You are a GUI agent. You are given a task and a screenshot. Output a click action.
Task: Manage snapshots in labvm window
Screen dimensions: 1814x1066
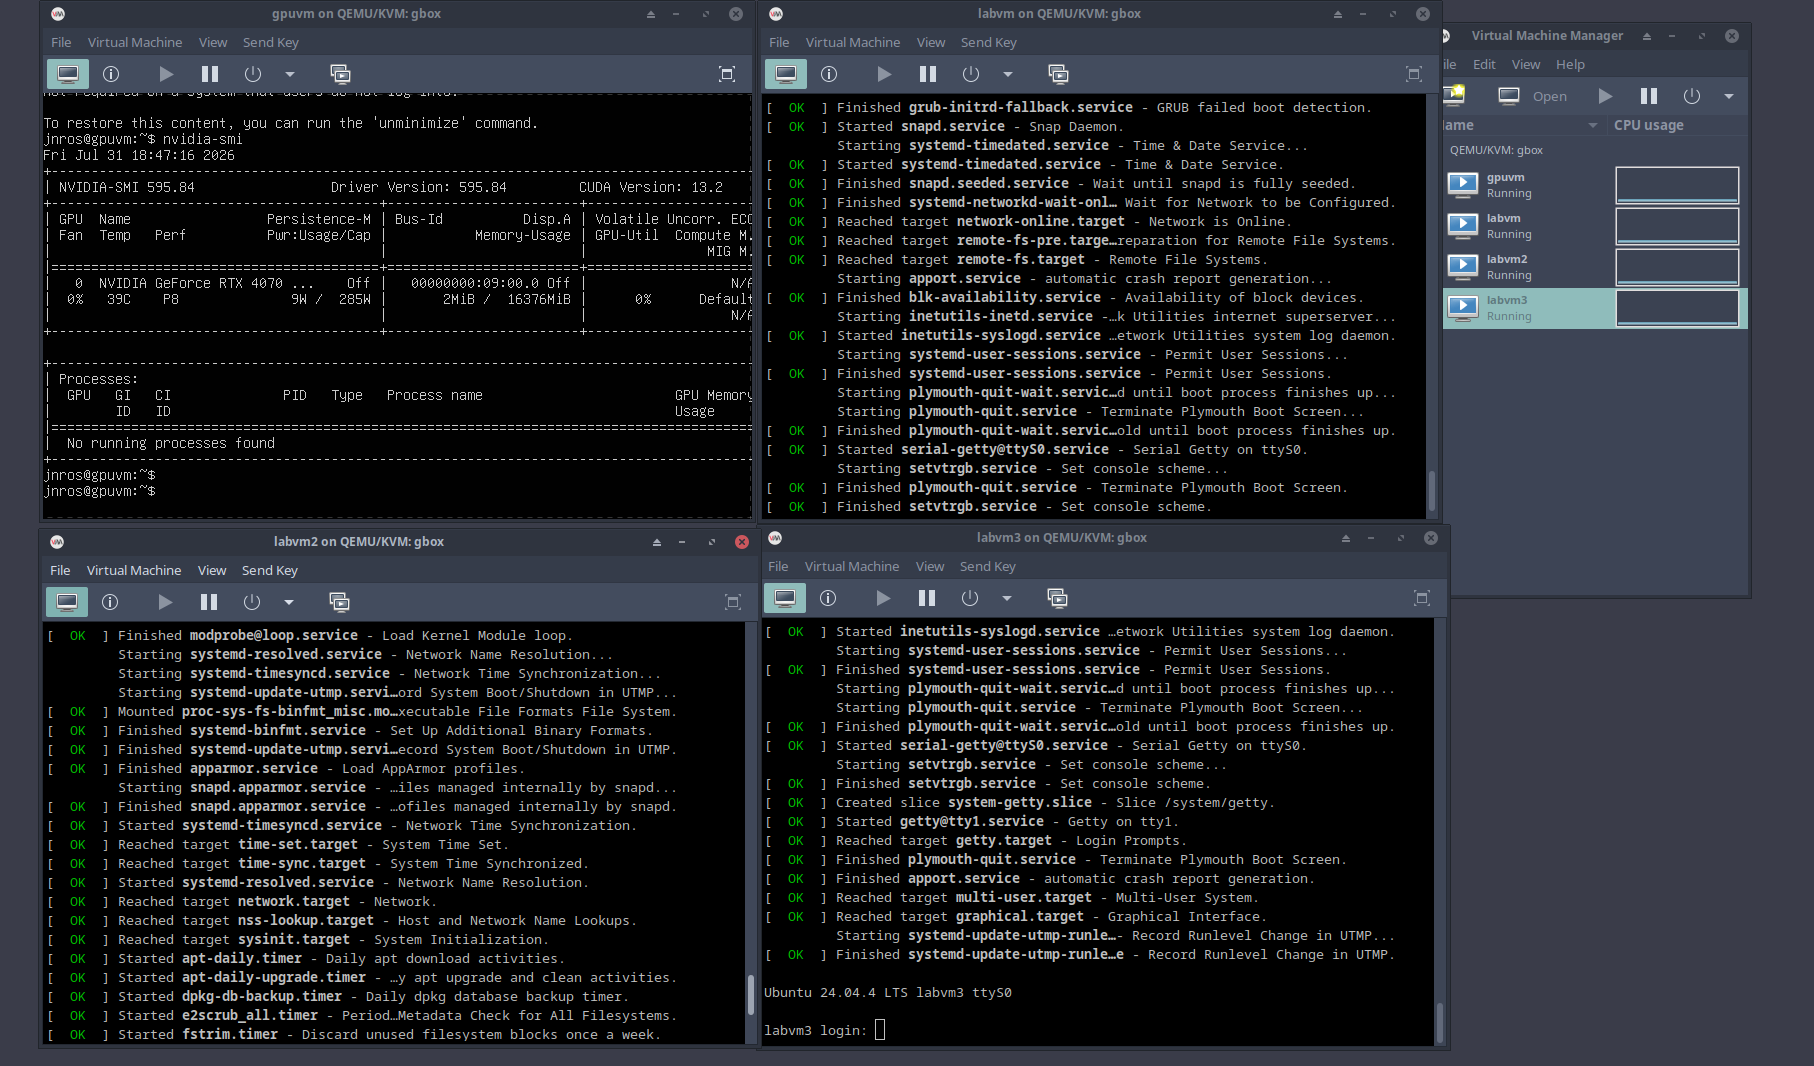[x=1058, y=74]
